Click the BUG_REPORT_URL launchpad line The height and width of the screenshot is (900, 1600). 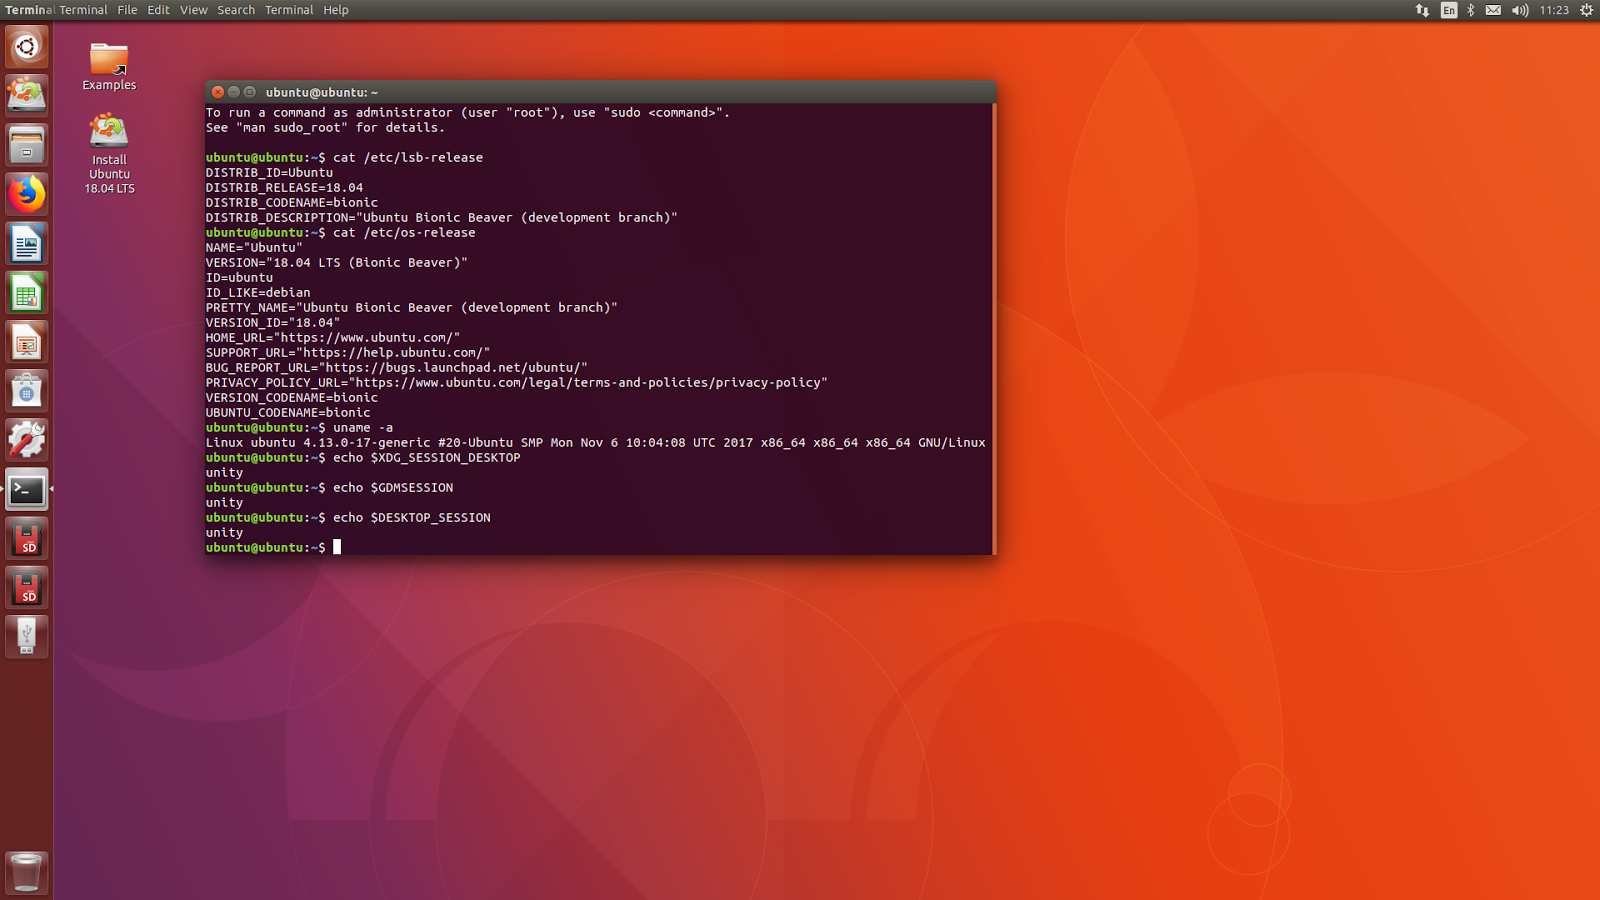coord(396,367)
